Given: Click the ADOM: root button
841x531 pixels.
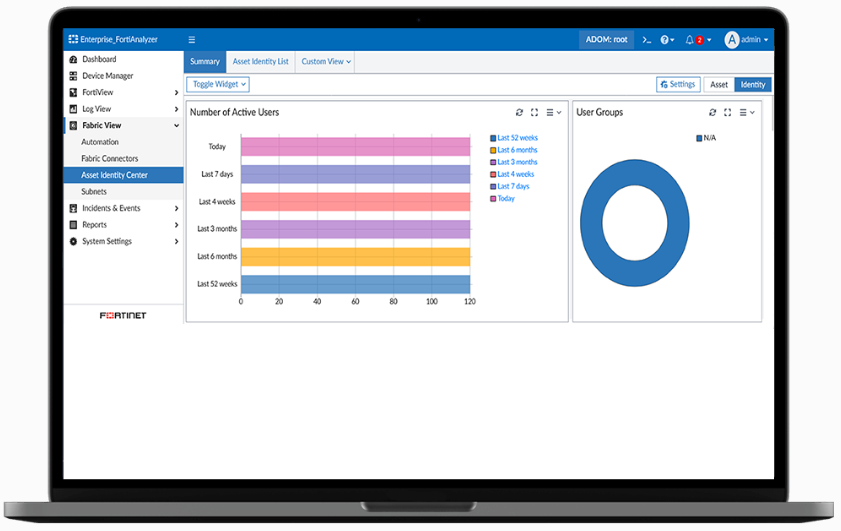Looking at the screenshot, I should point(607,40).
